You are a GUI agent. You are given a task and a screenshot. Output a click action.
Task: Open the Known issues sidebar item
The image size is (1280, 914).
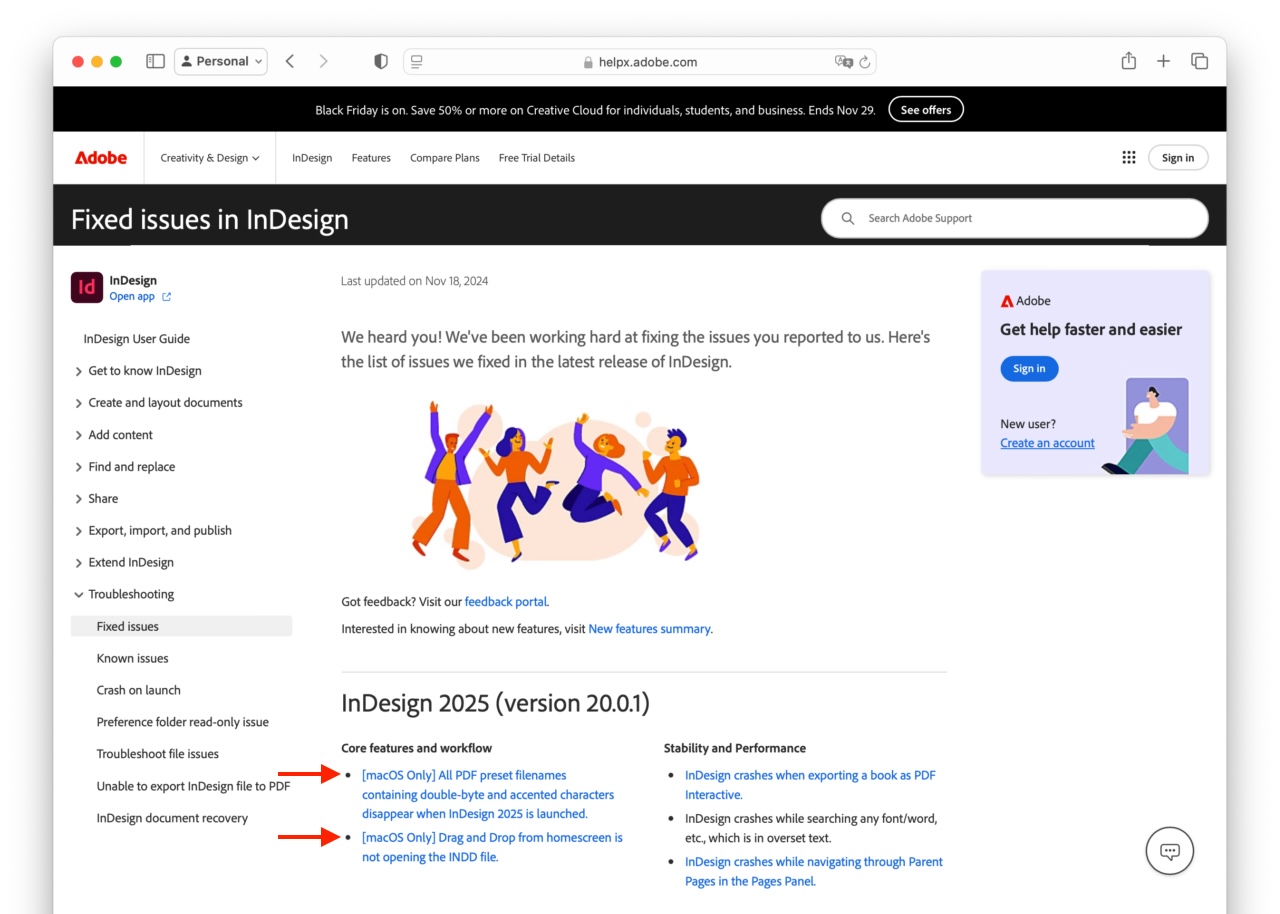[133, 658]
